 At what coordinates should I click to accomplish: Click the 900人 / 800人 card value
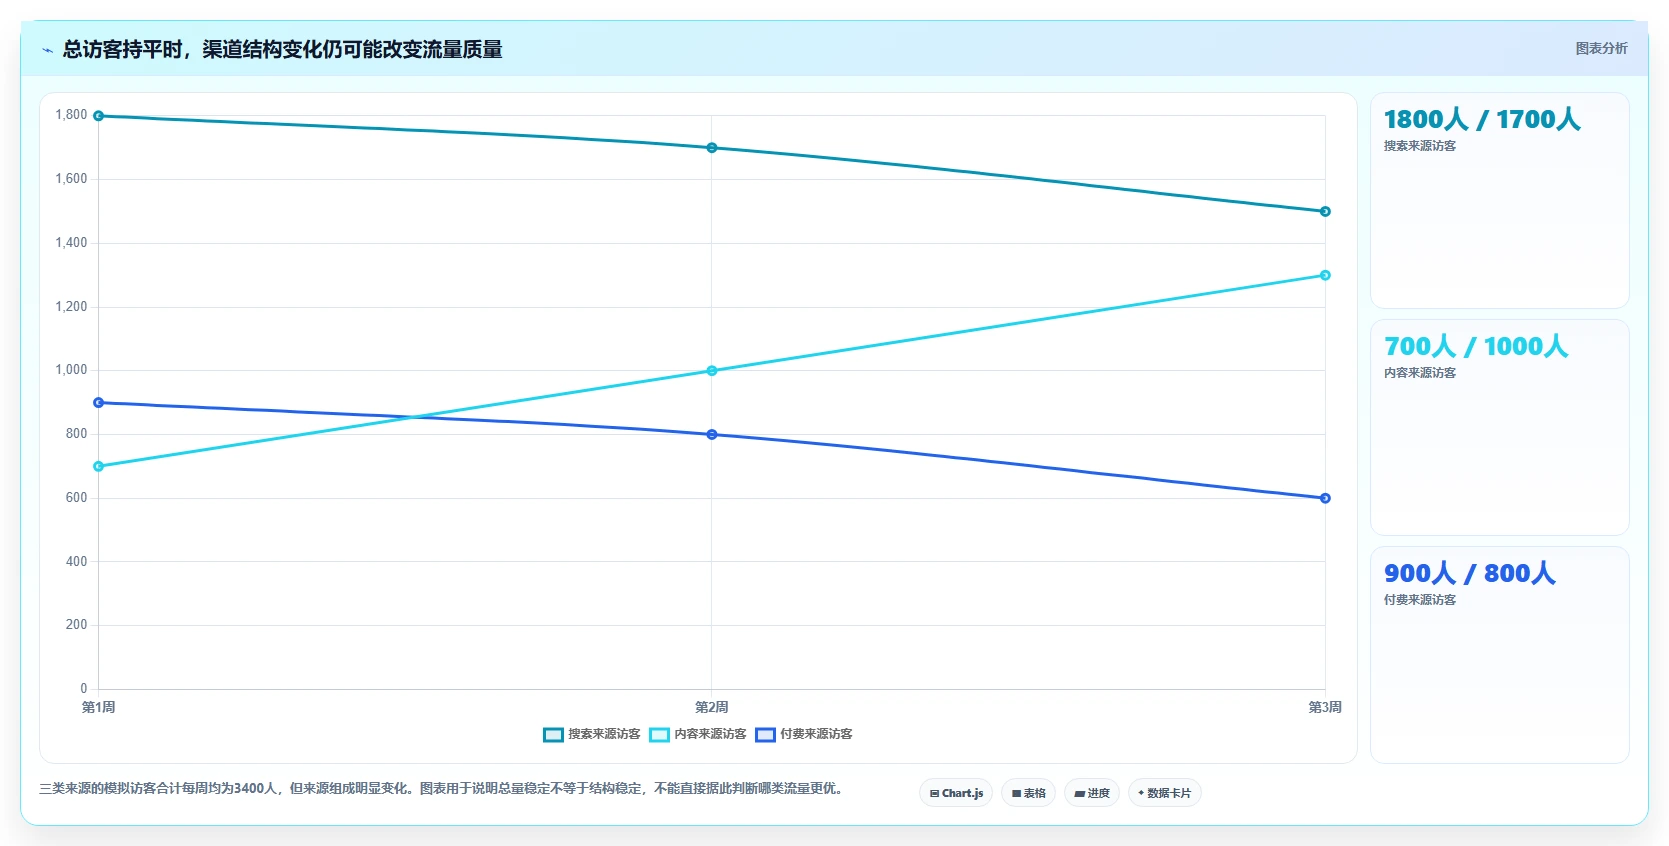[x=1470, y=574]
